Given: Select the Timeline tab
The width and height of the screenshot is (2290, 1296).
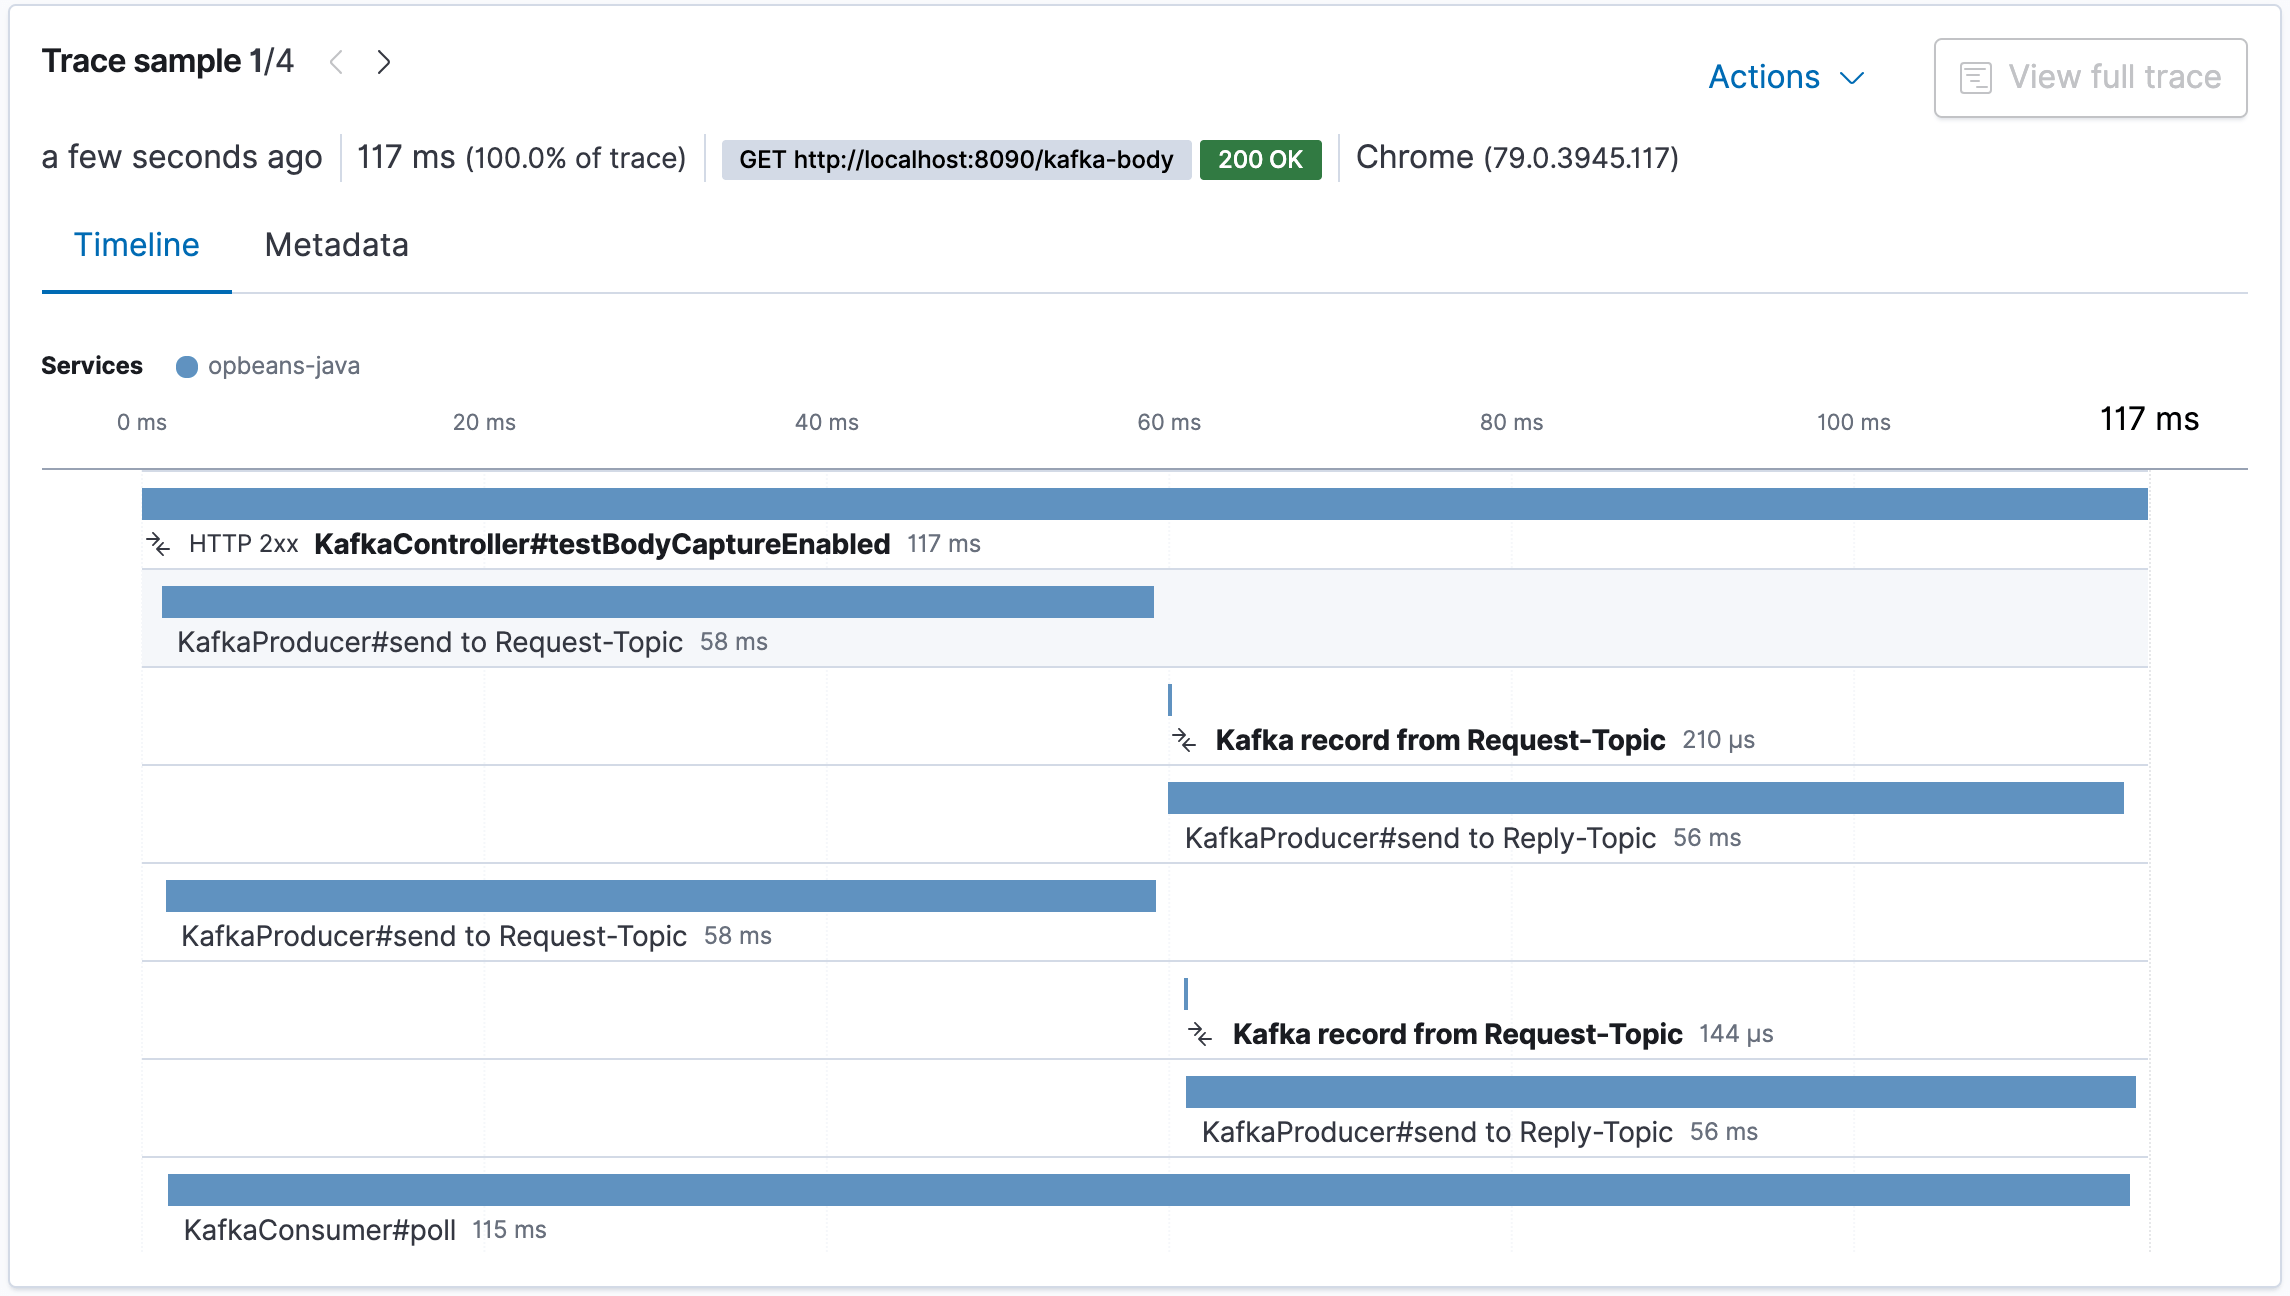Looking at the screenshot, I should pos(136,245).
